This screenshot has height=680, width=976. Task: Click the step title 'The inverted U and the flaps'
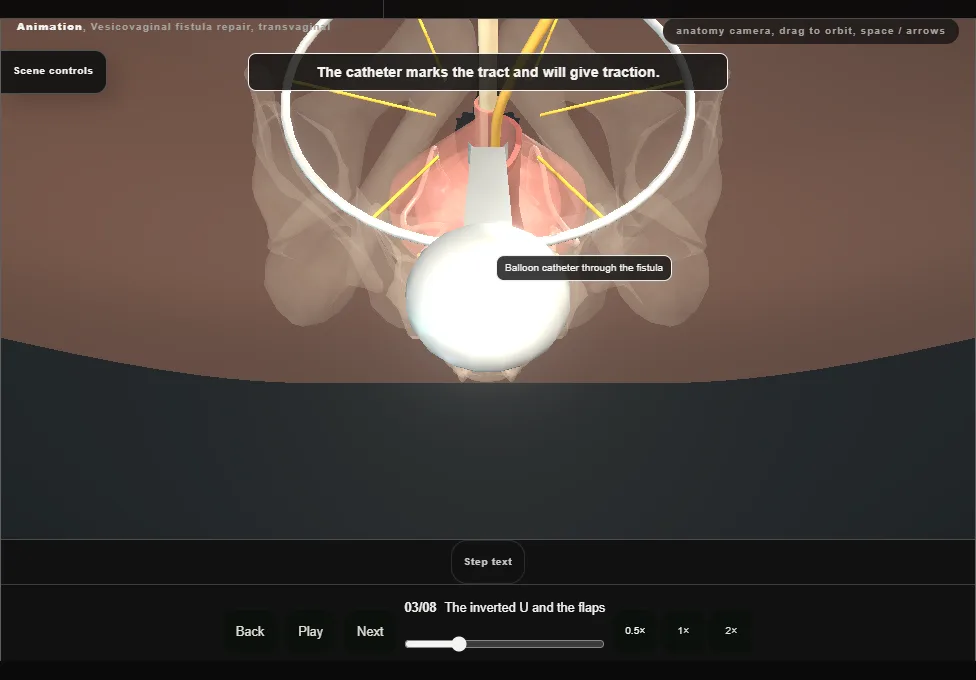tap(525, 608)
